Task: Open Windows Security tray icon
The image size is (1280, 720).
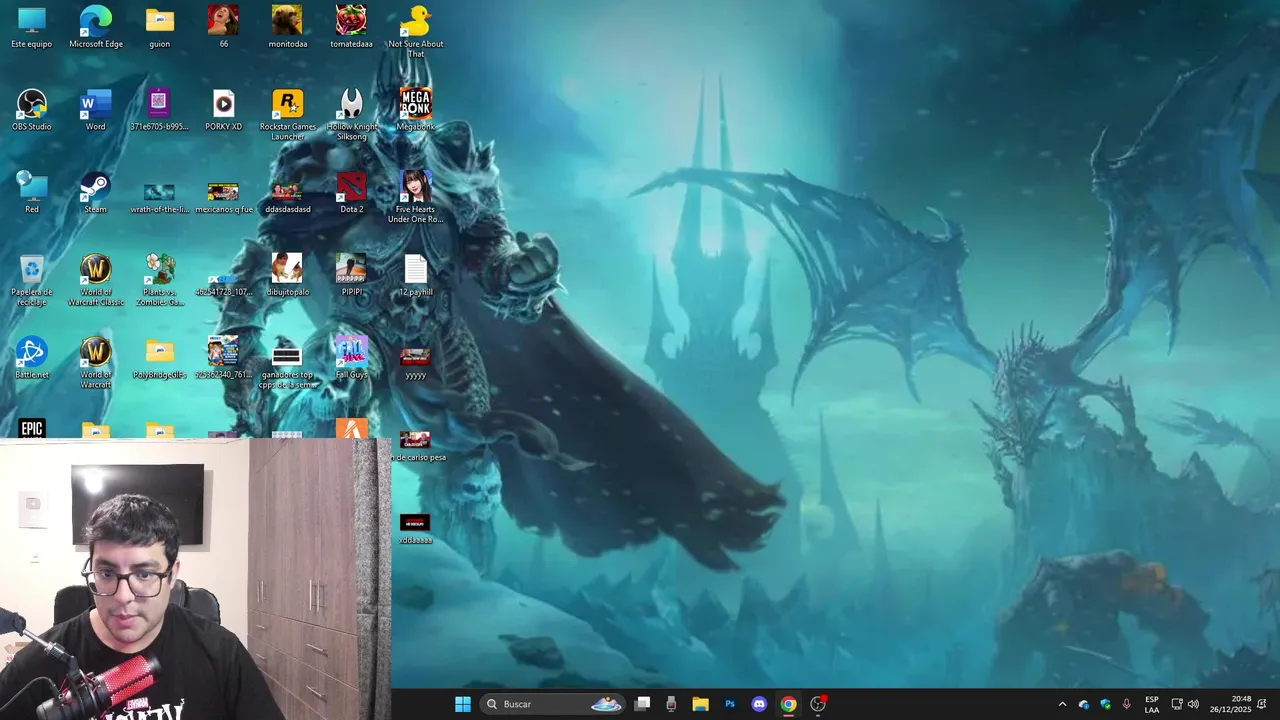Action: [x=1105, y=704]
